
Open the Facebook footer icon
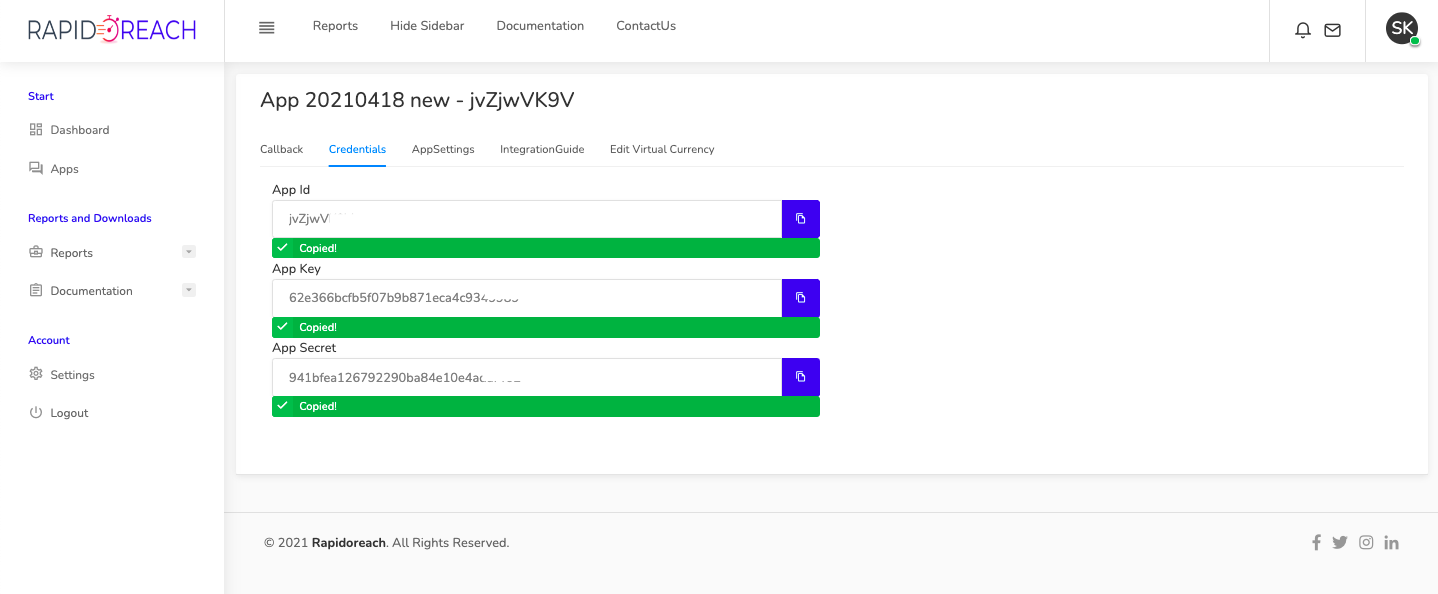[x=1316, y=543]
